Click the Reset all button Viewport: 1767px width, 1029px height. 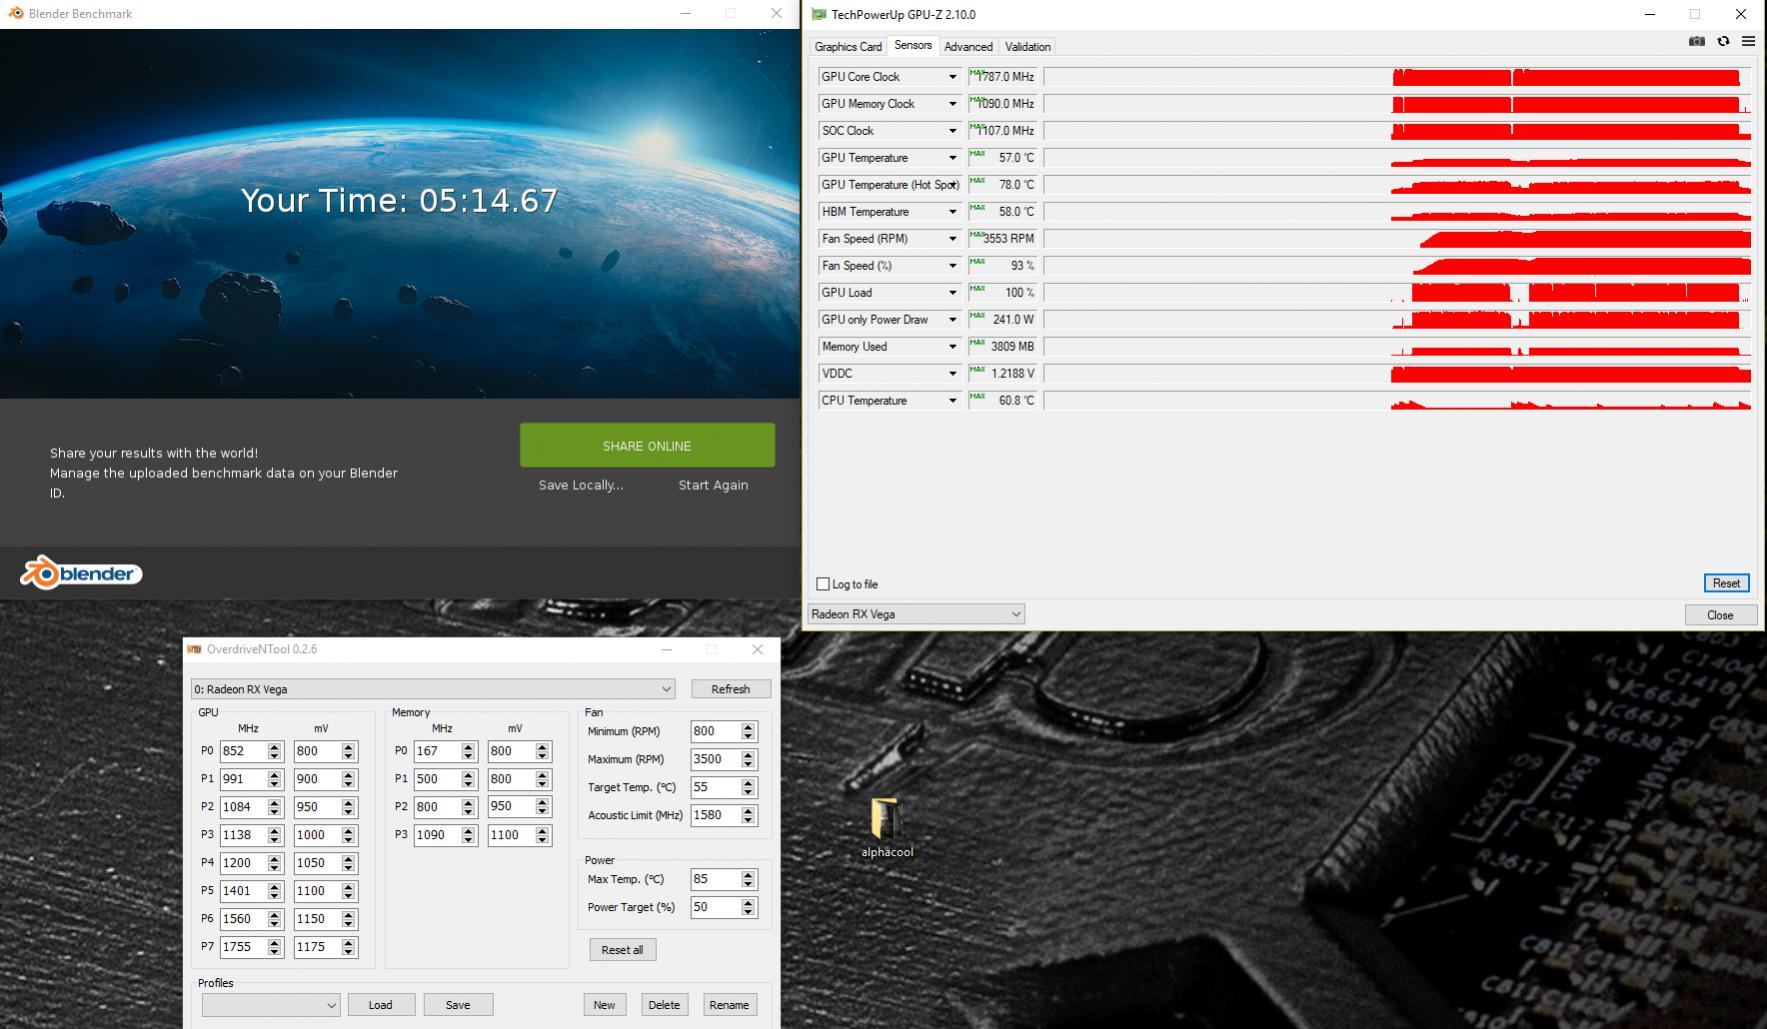pos(622,950)
